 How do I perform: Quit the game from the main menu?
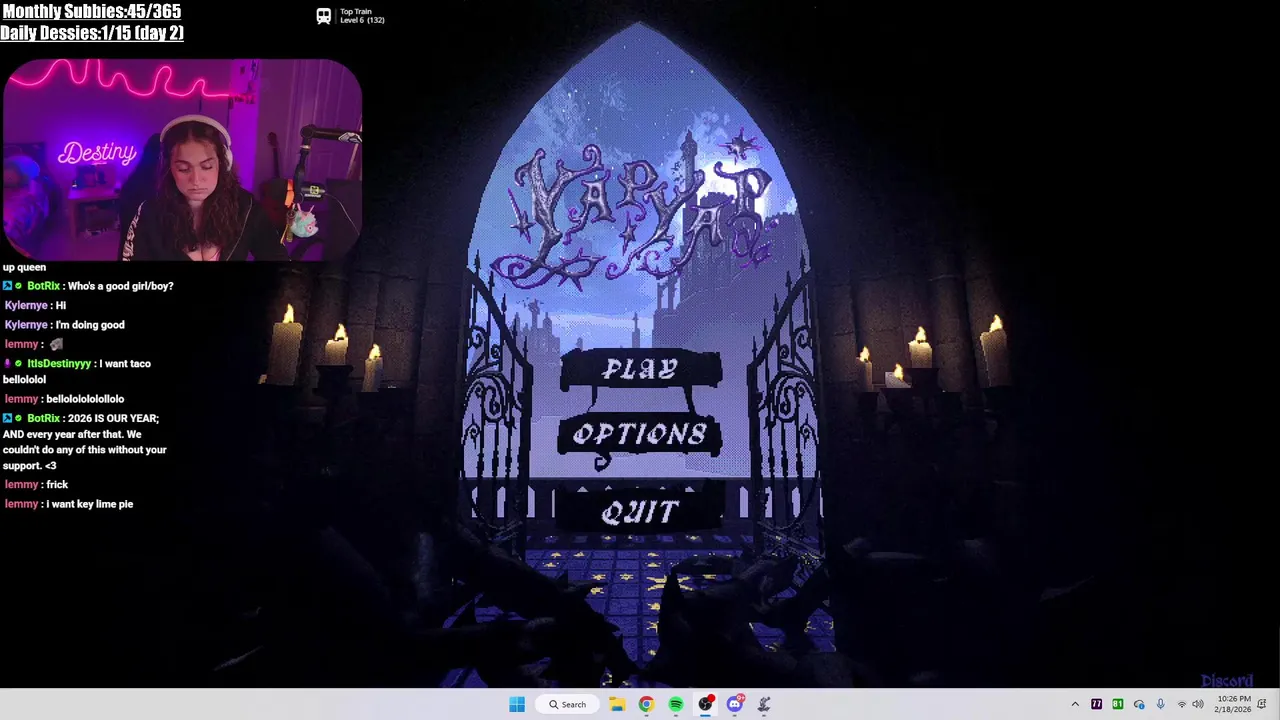pyautogui.click(x=640, y=512)
